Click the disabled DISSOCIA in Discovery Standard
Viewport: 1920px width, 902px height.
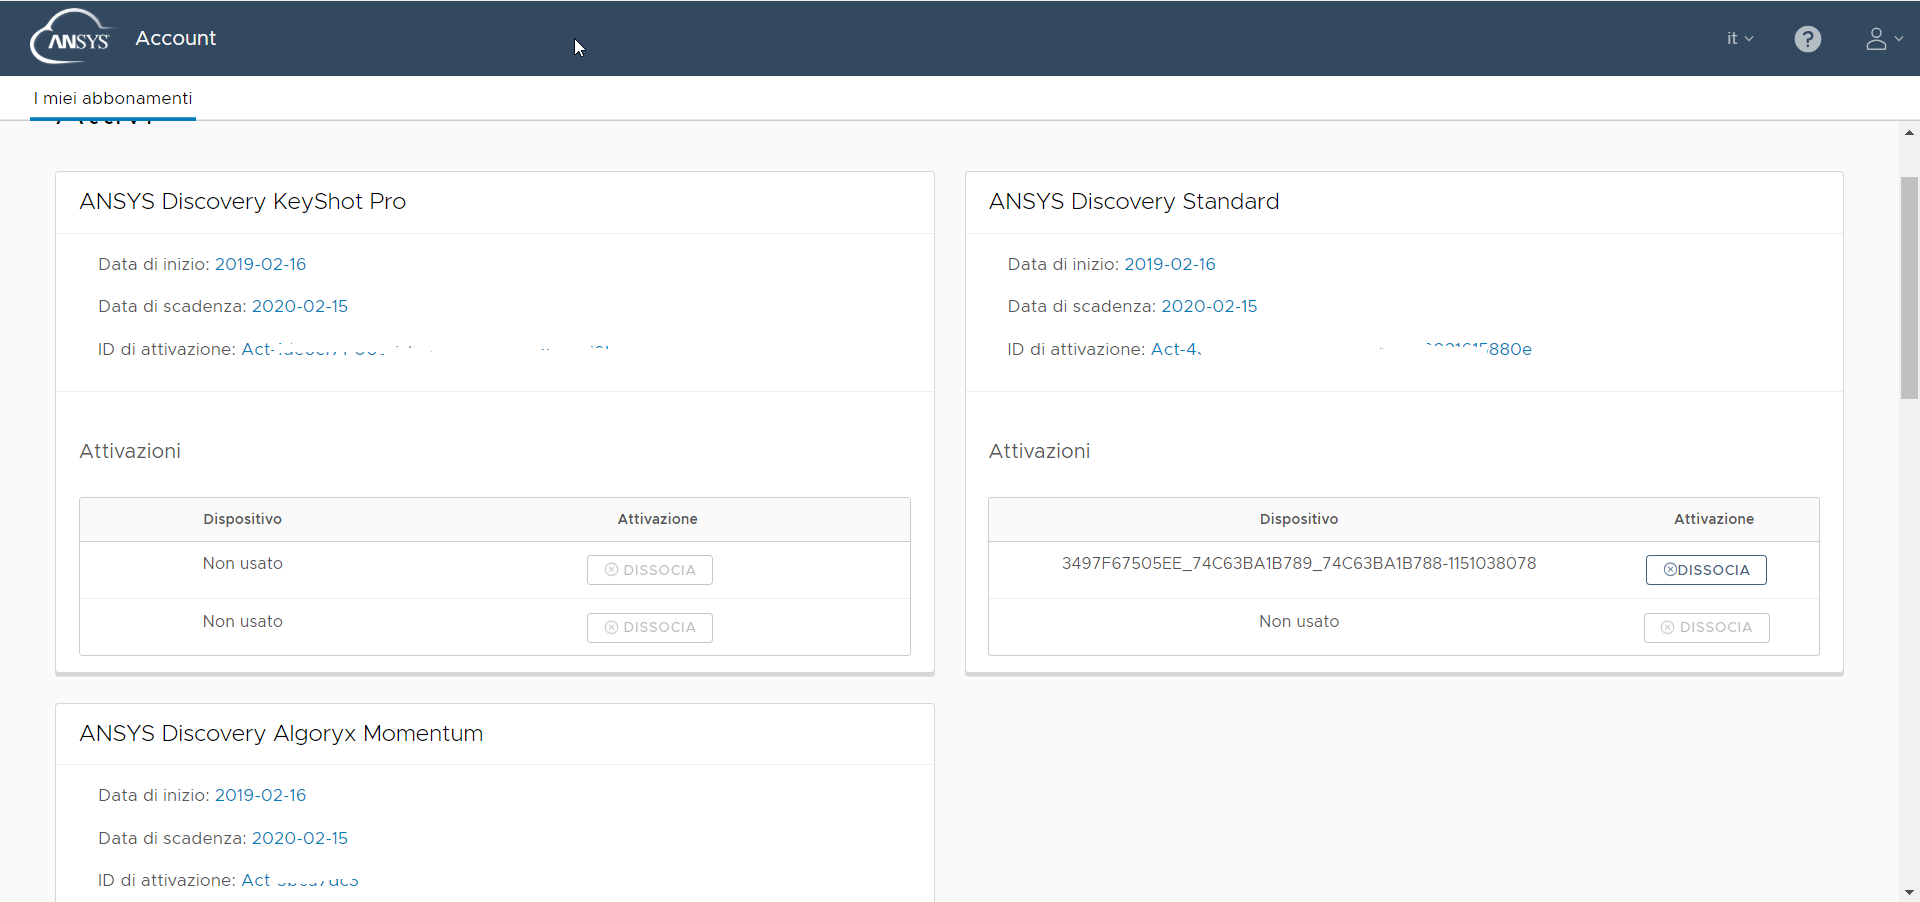[1706, 627]
